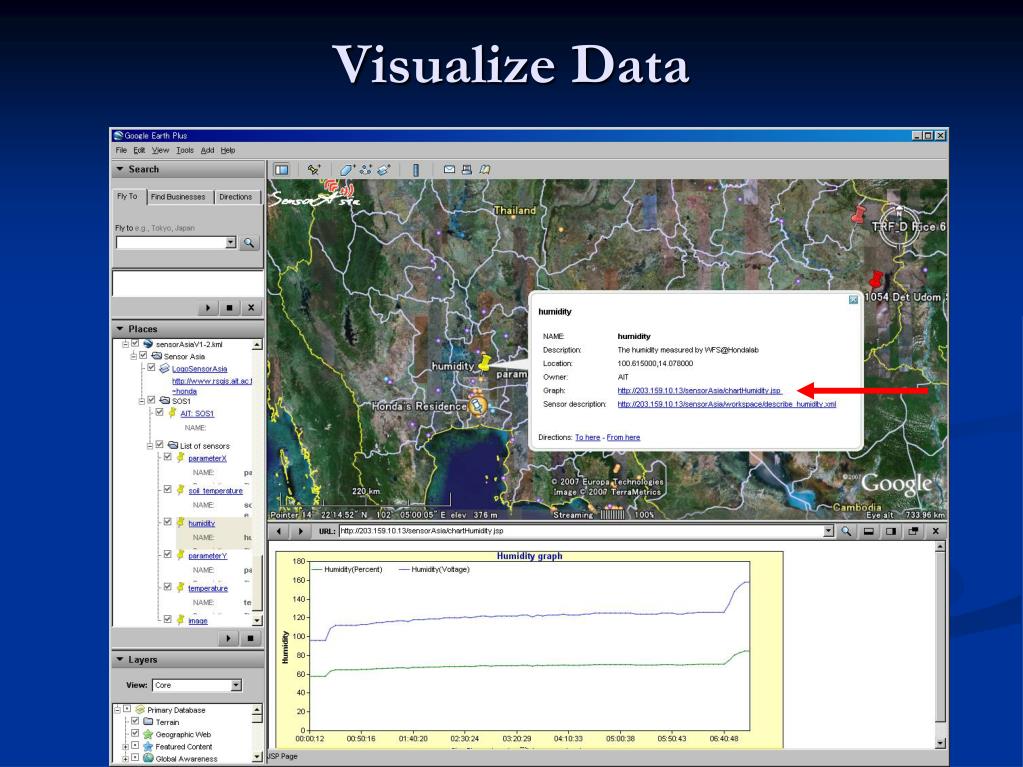Toggle the soil_temperature checkbox
The height and width of the screenshot is (767, 1023).
point(168,489)
